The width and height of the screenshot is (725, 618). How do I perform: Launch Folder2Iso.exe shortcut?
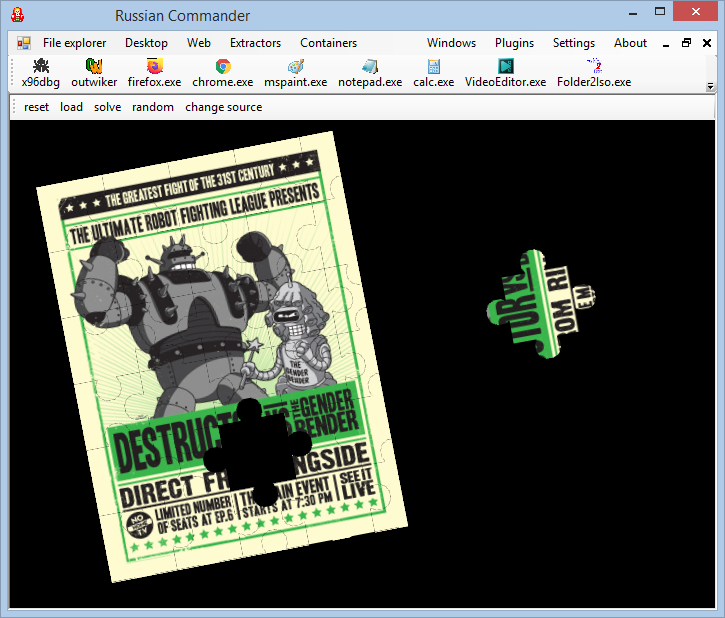(594, 73)
